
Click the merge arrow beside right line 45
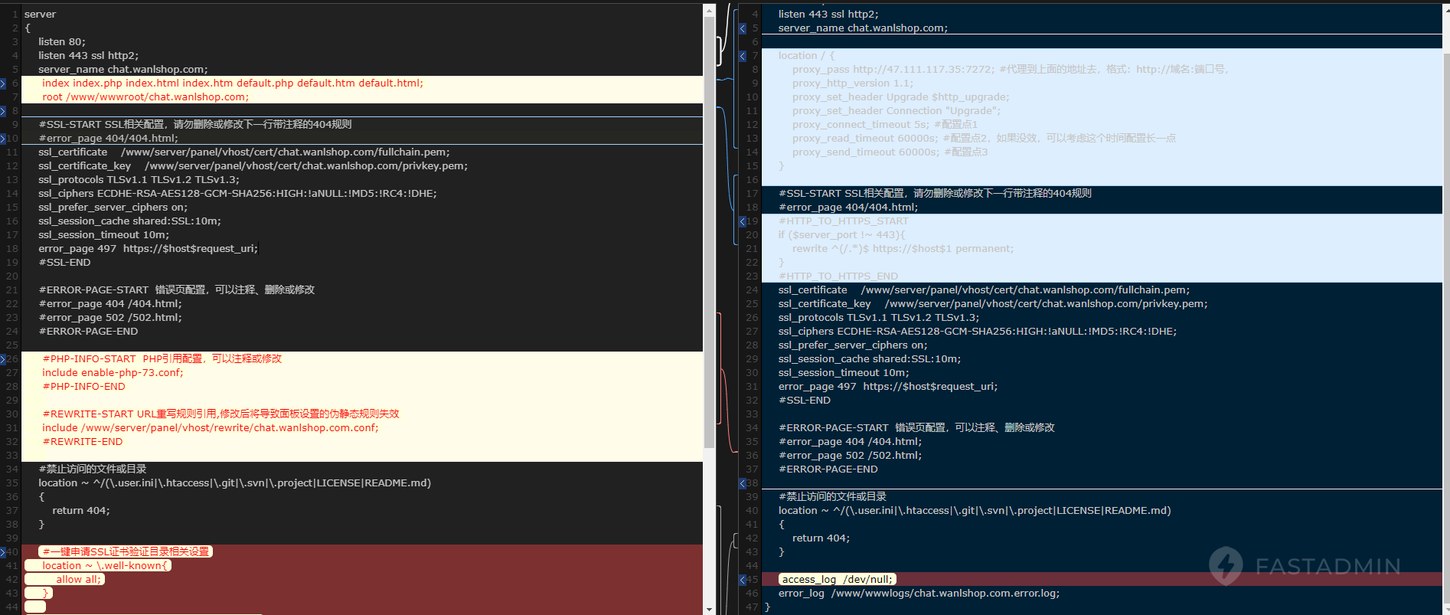tap(742, 579)
